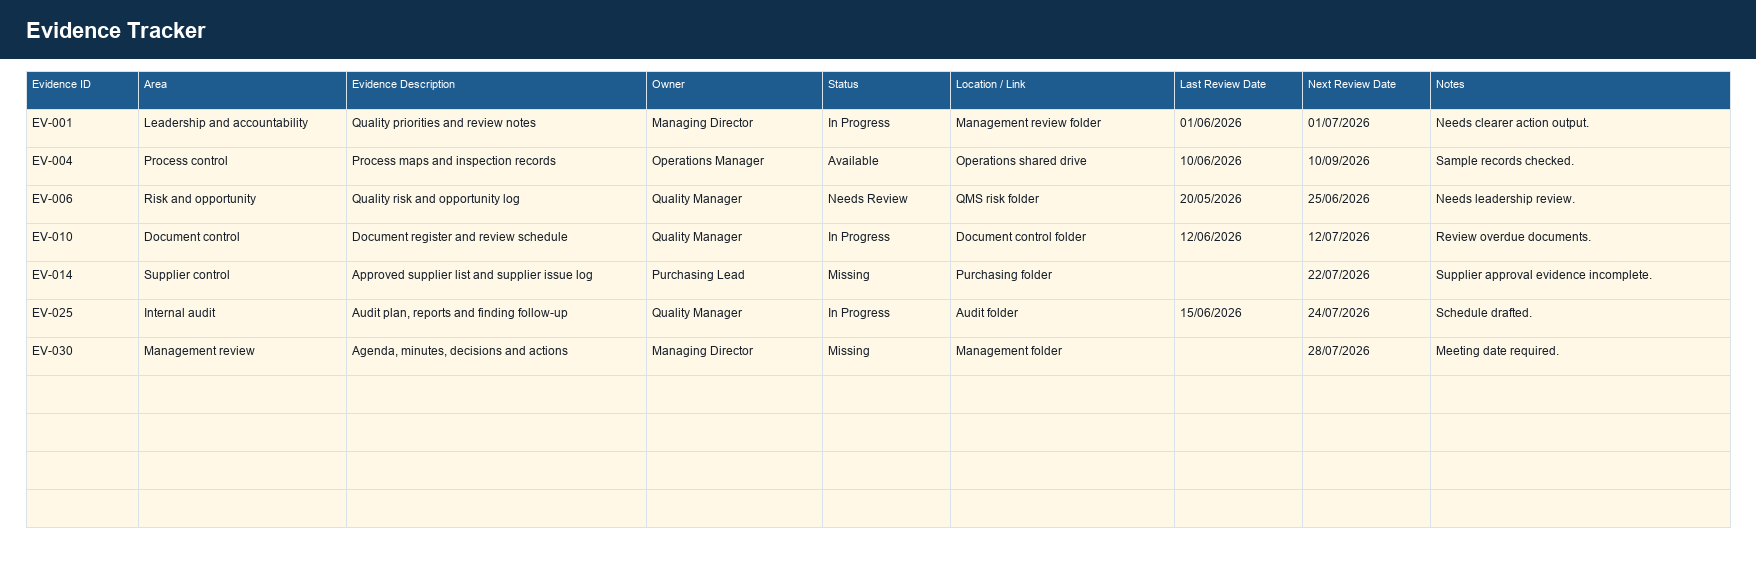
Task: Select the Risk and opportunity cell
Action: tap(242, 204)
